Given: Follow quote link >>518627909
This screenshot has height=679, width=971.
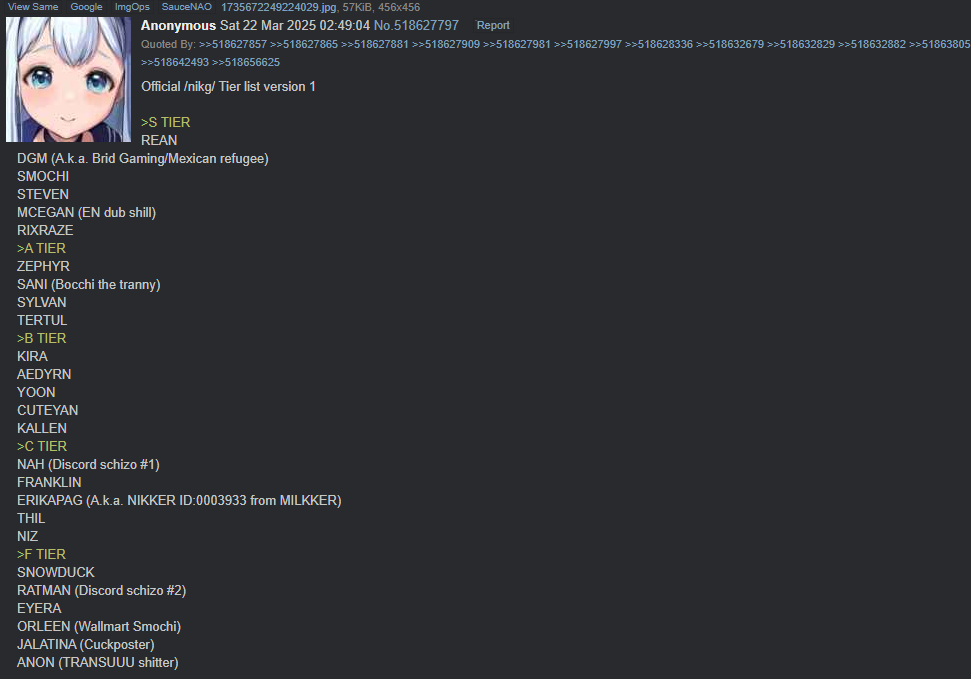Looking at the screenshot, I should coord(446,45).
